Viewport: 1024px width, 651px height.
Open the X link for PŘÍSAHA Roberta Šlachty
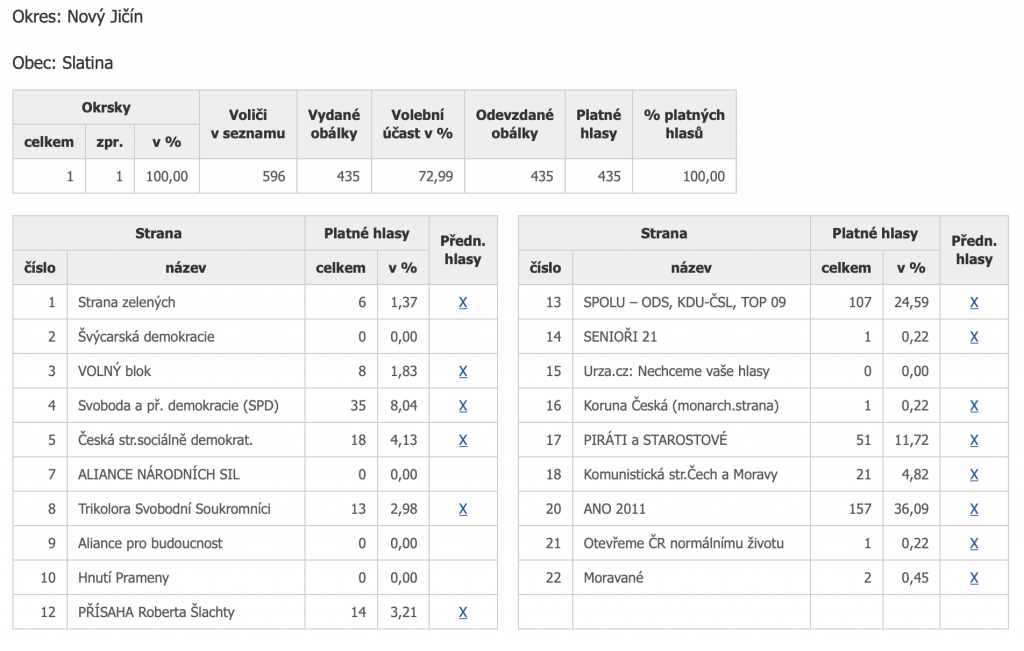(x=462, y=612)
